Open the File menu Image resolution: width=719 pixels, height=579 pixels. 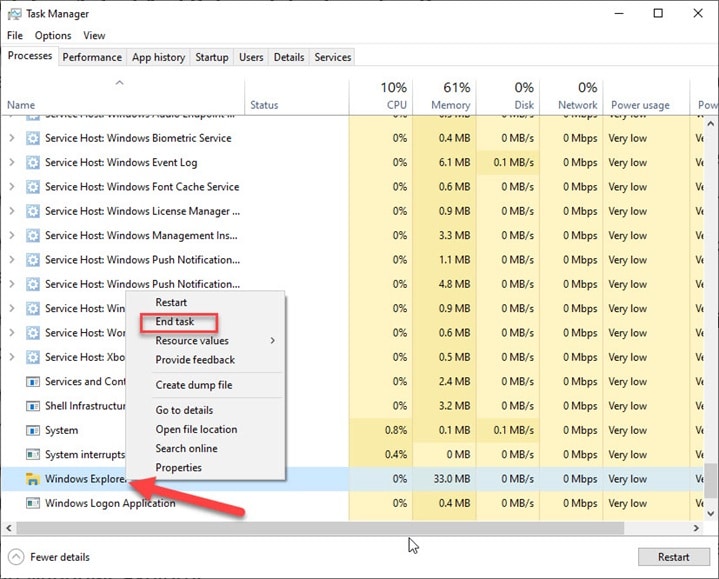15,35
